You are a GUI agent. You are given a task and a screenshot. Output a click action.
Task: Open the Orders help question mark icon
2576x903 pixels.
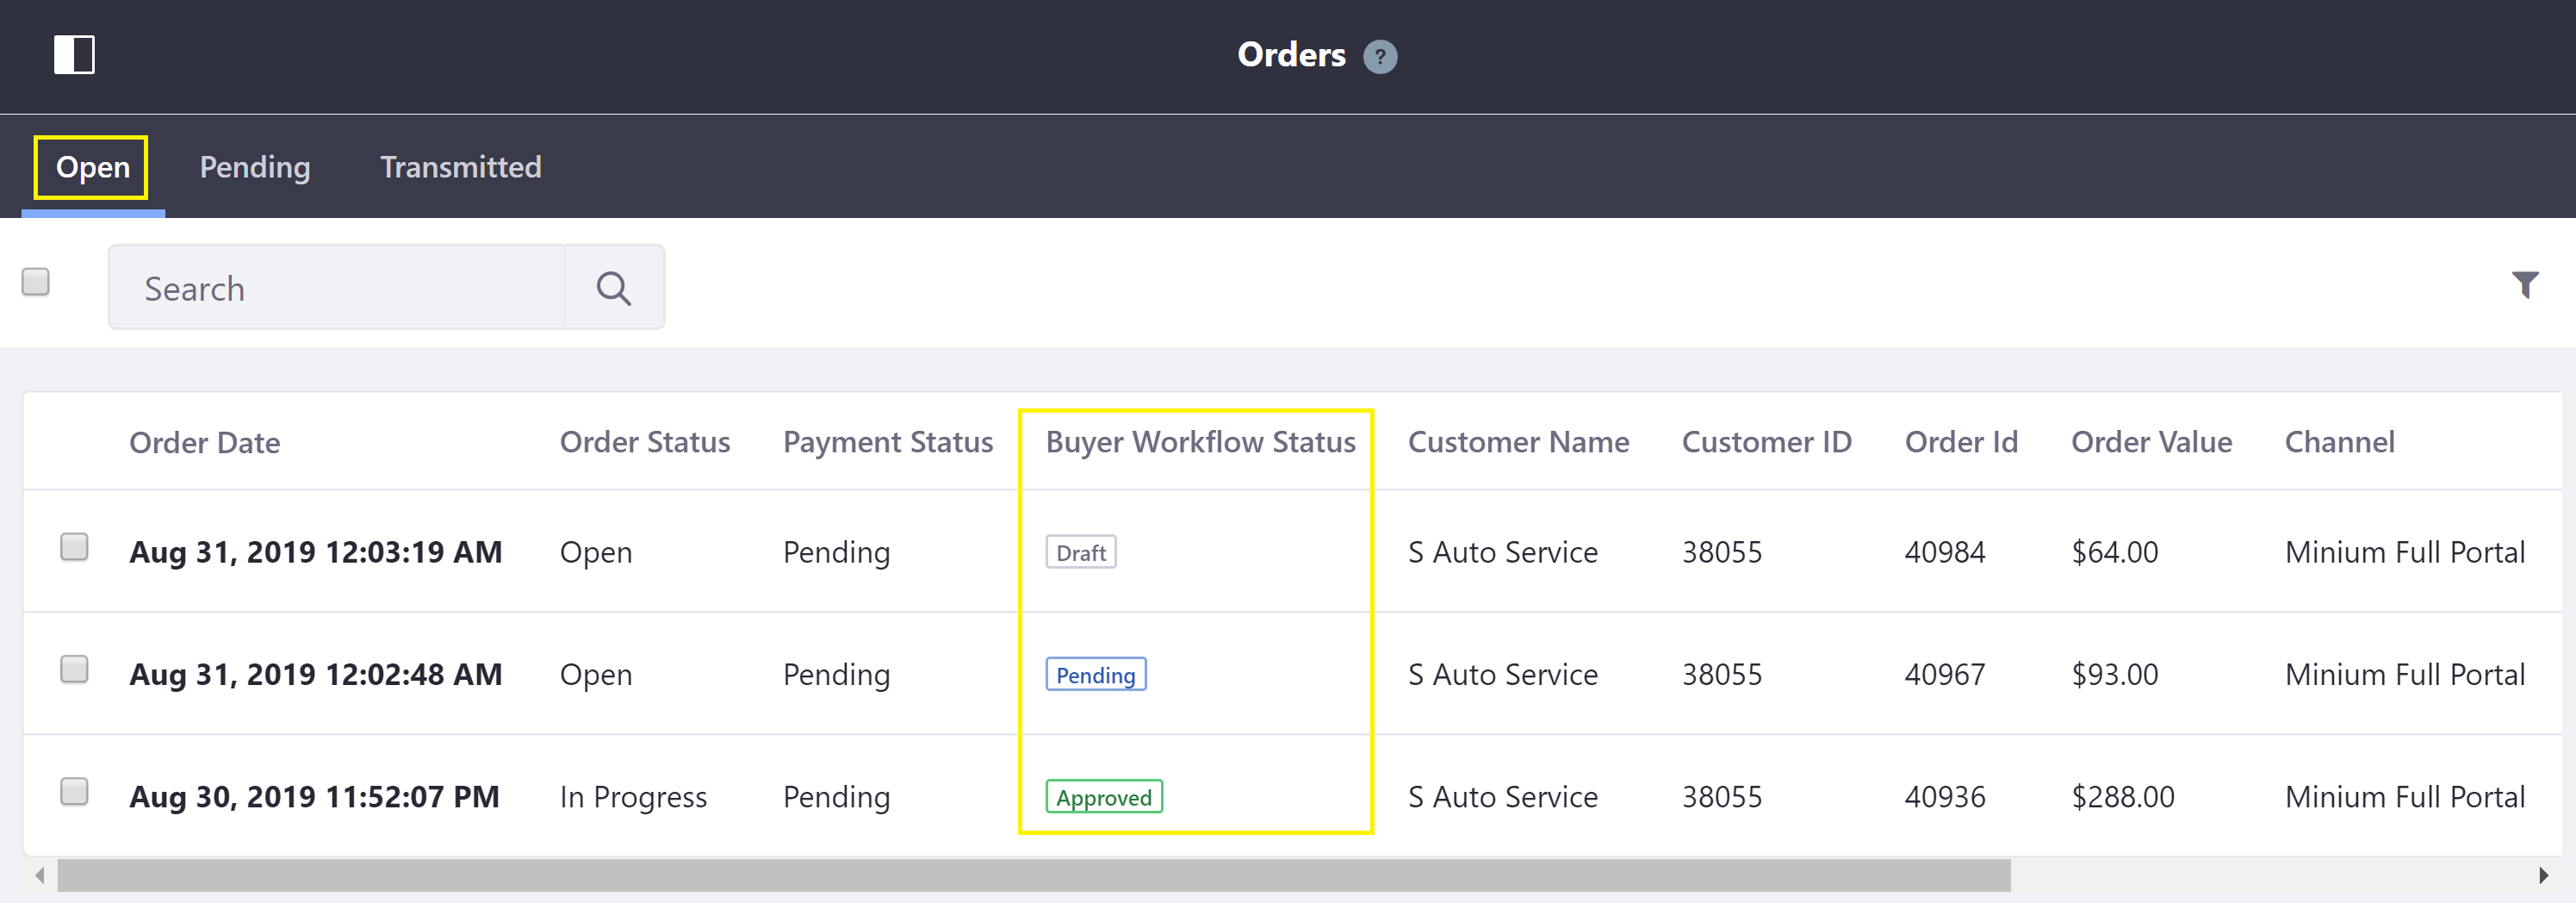coord(1380,56)
